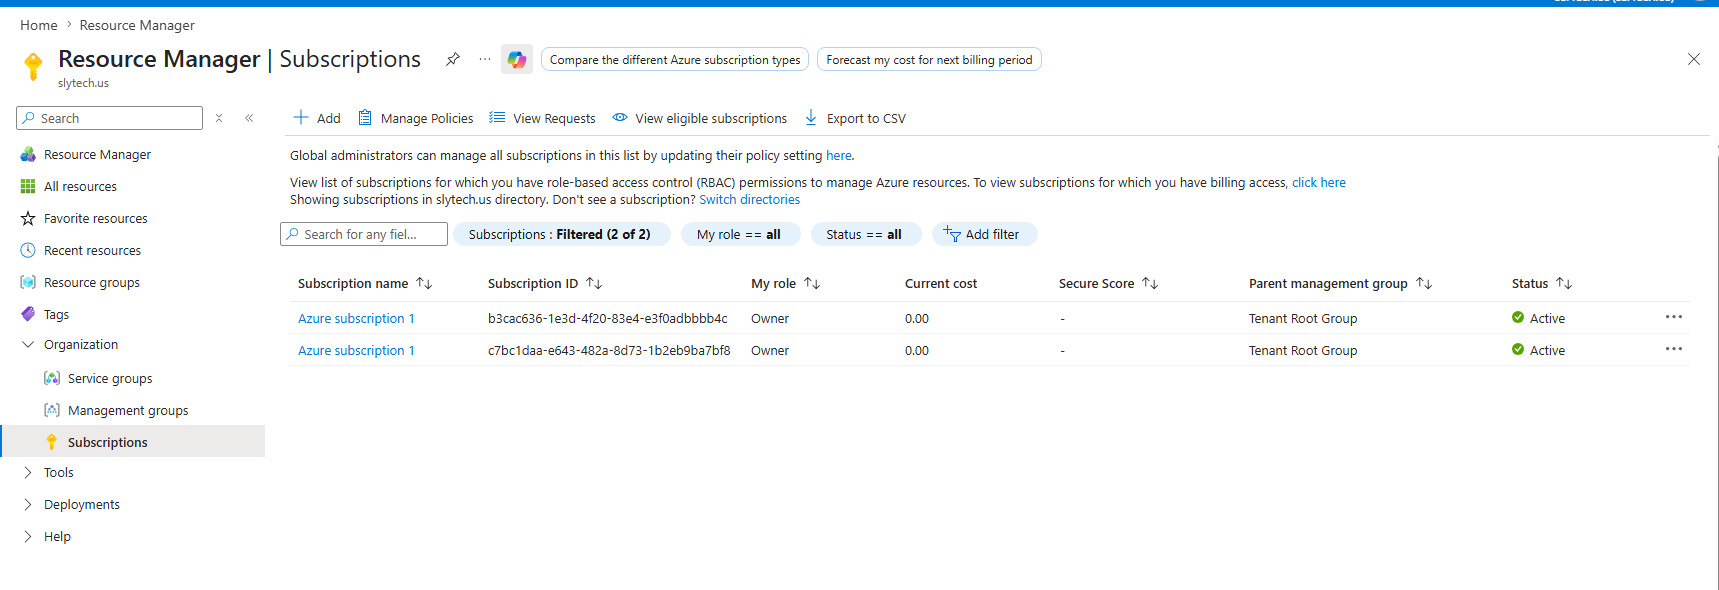
Task: Click Active status in first subscription row
Action: pos(1539,318)
